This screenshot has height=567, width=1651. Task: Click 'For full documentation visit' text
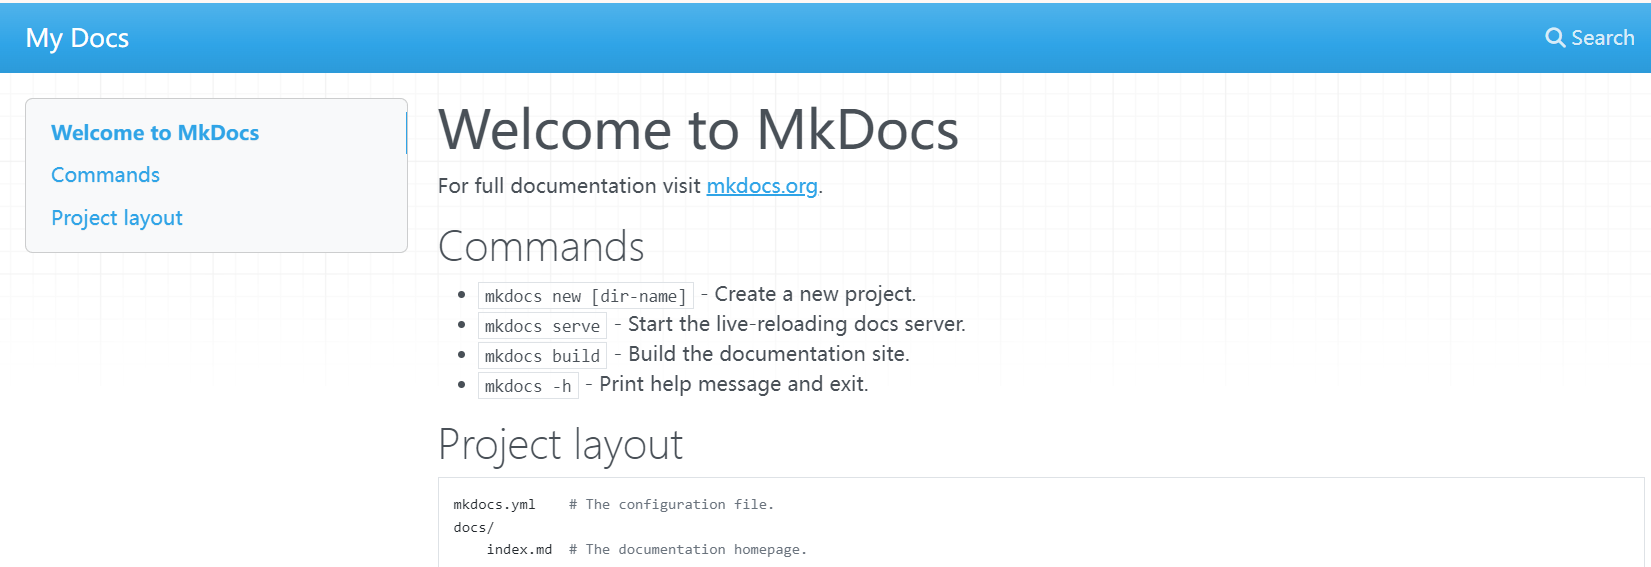click(569, 186)
